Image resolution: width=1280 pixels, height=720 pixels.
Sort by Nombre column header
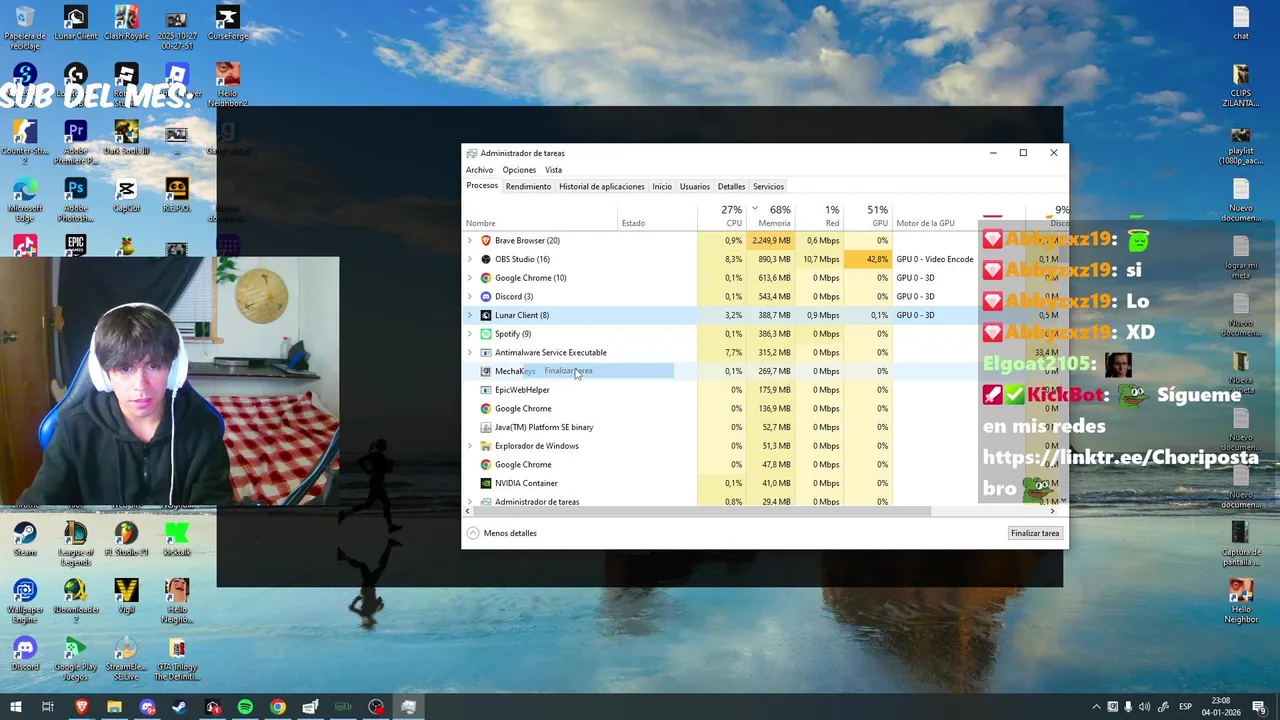pos(540,216)
